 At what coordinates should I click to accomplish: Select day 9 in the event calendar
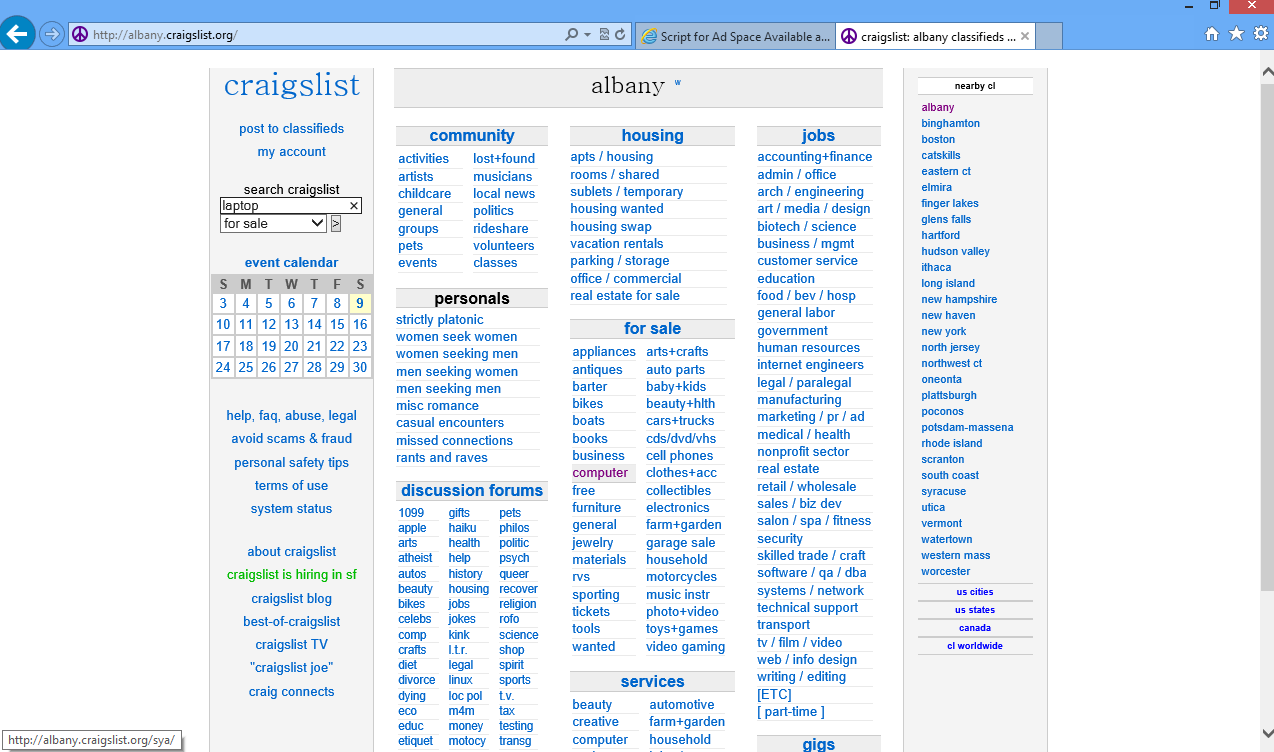360,304
